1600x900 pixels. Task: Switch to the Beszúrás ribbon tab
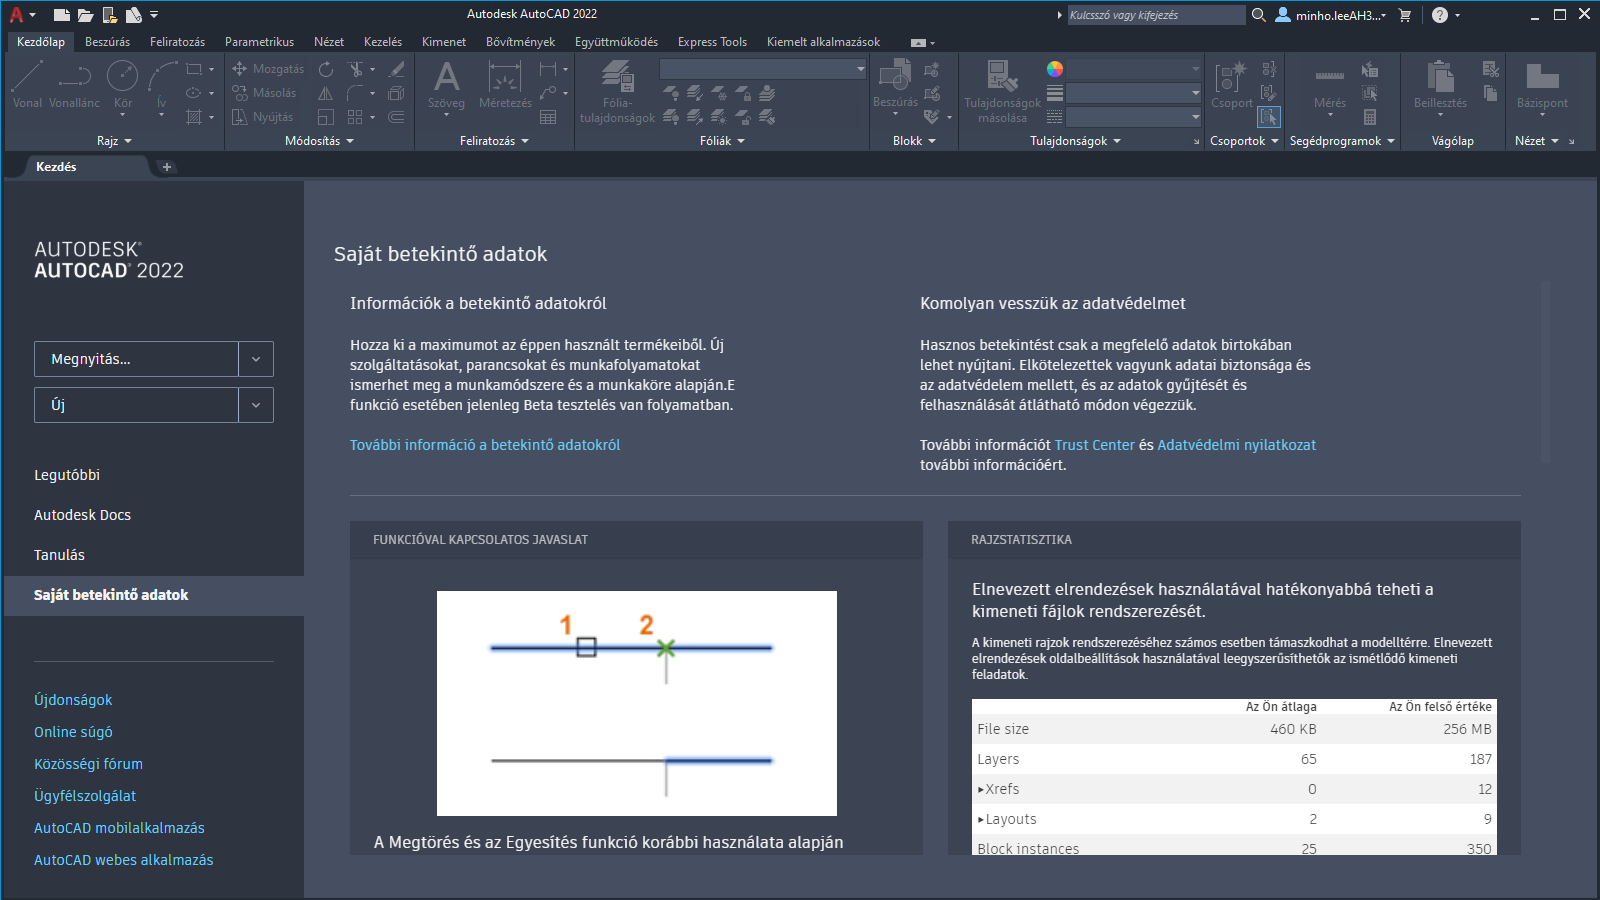(107, 42)
